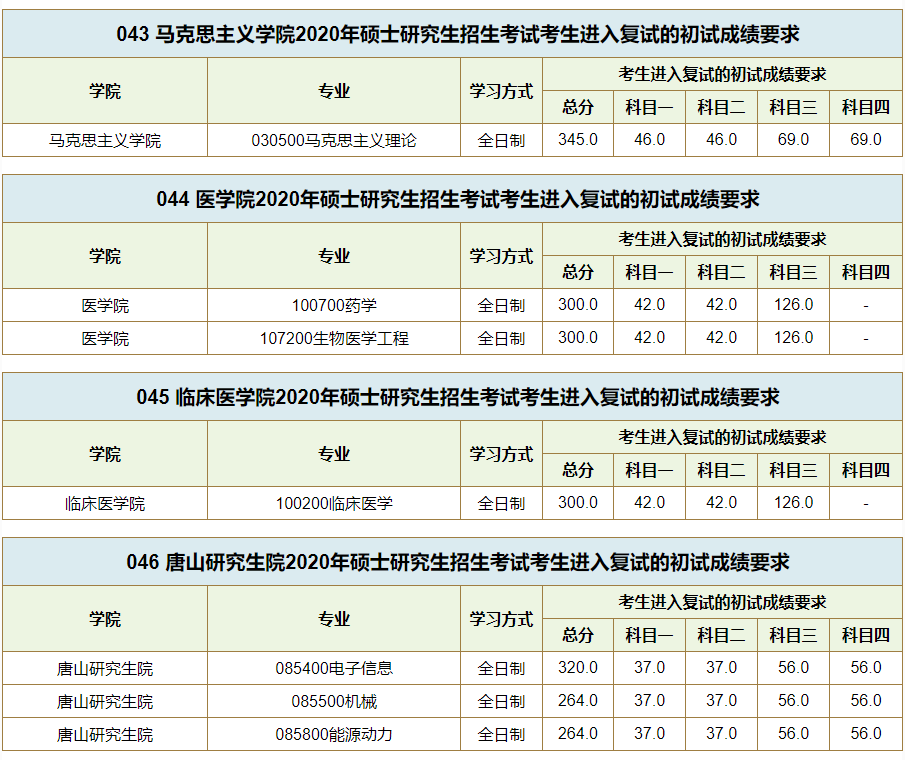Click 马克思主义学院 in the college column
The width and height of the screenshot is (905, 760).
tap(105, 140)
